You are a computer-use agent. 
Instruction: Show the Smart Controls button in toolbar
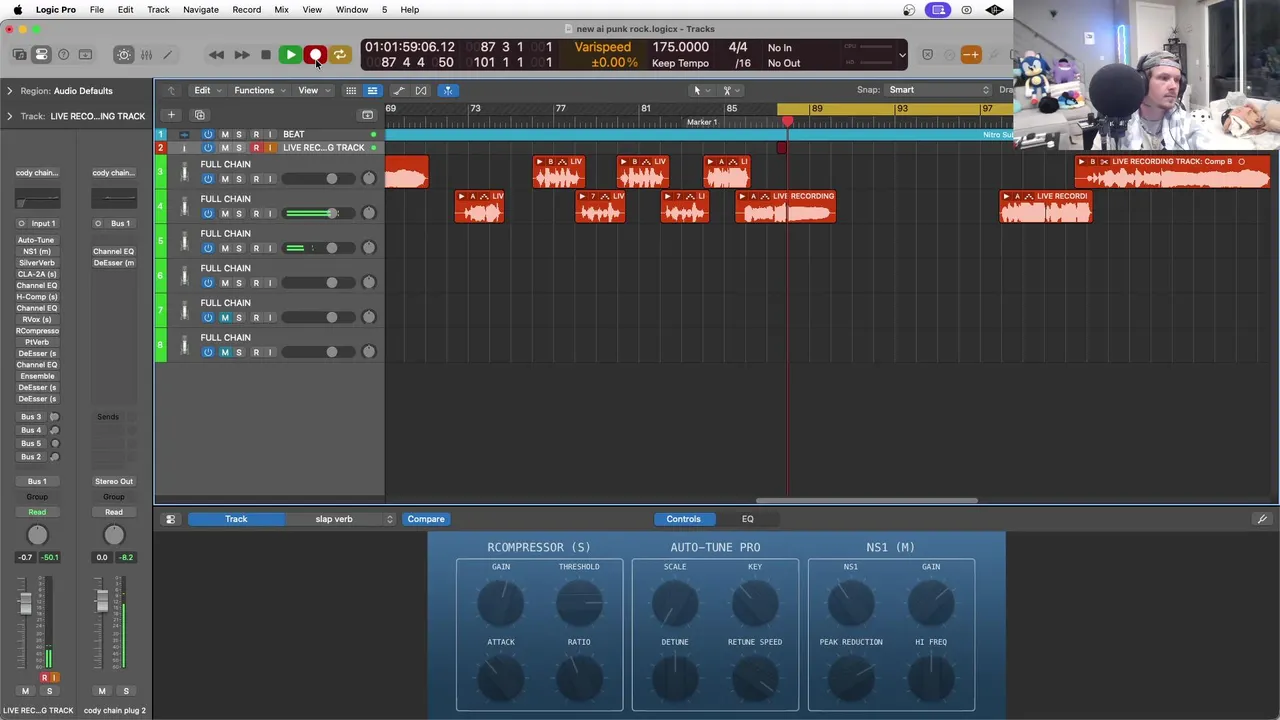click(x=123, y=55)
